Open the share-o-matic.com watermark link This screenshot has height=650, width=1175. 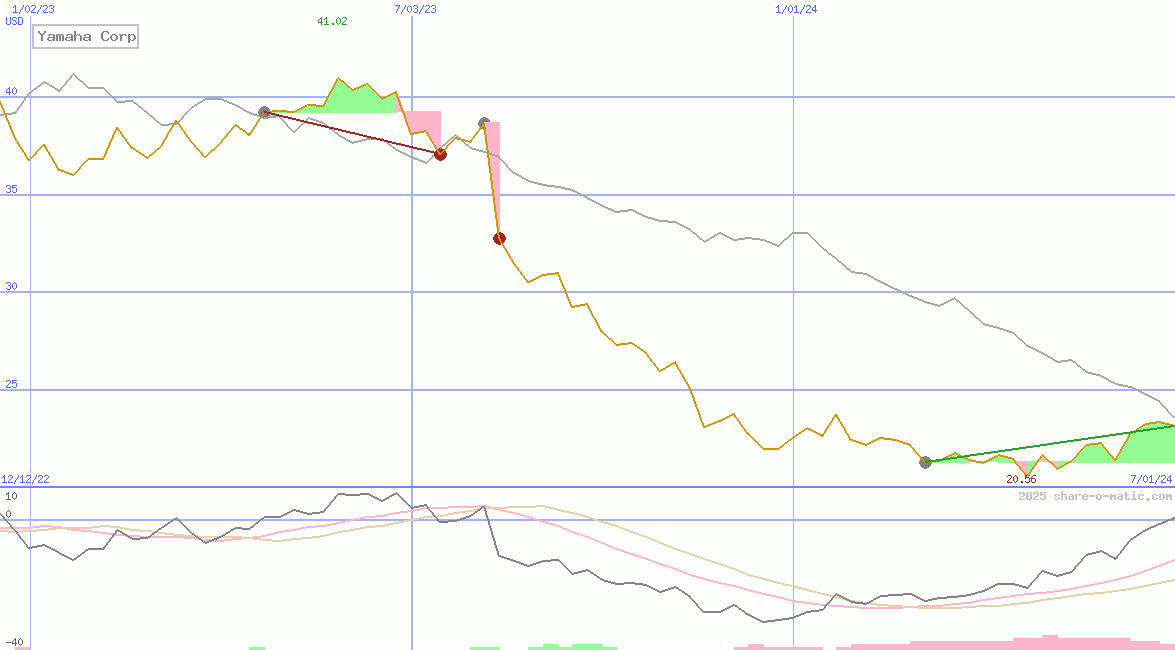pos(1095,496)
